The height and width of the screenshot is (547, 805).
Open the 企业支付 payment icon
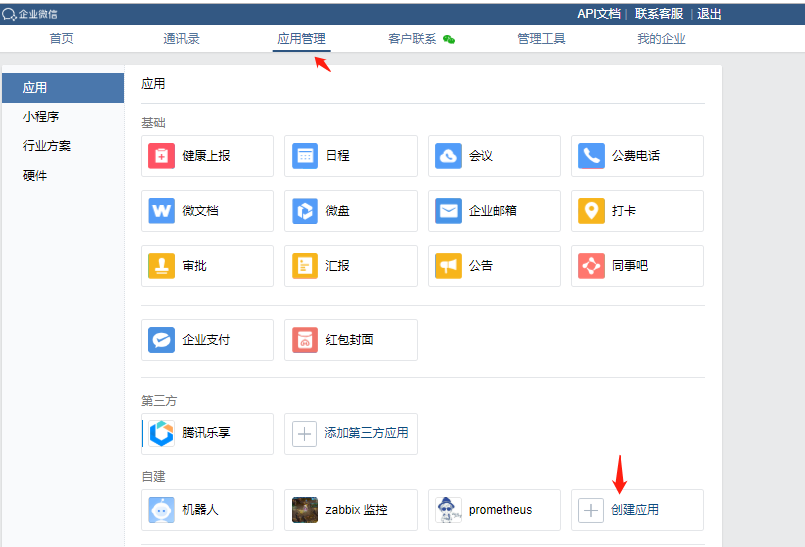[x=161, y=339]
